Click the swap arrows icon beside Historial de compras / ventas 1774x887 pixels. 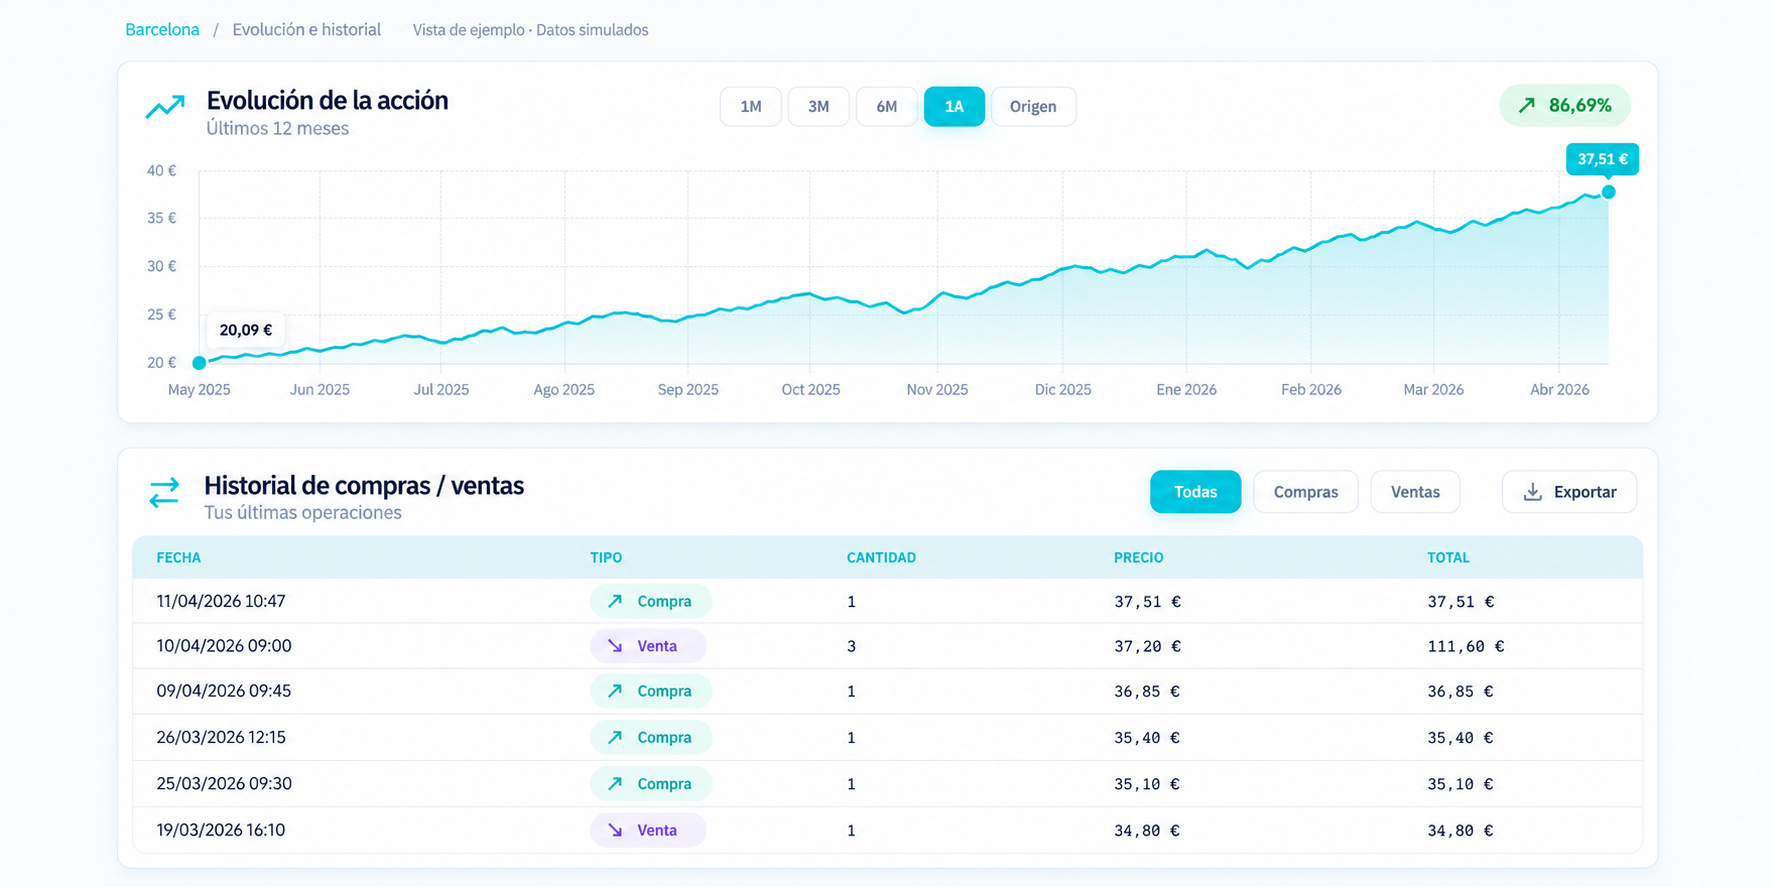tap(164, 492)
